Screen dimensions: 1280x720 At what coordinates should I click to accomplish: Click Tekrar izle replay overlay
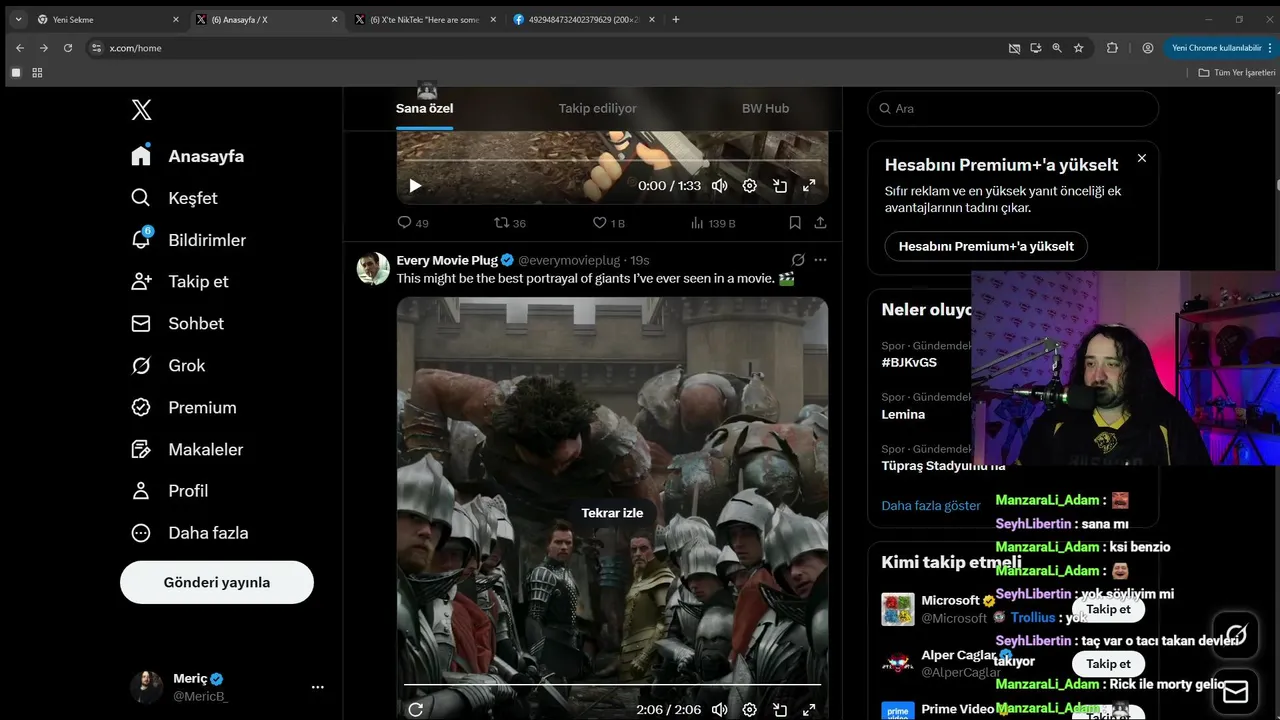[x=612, y=513]
